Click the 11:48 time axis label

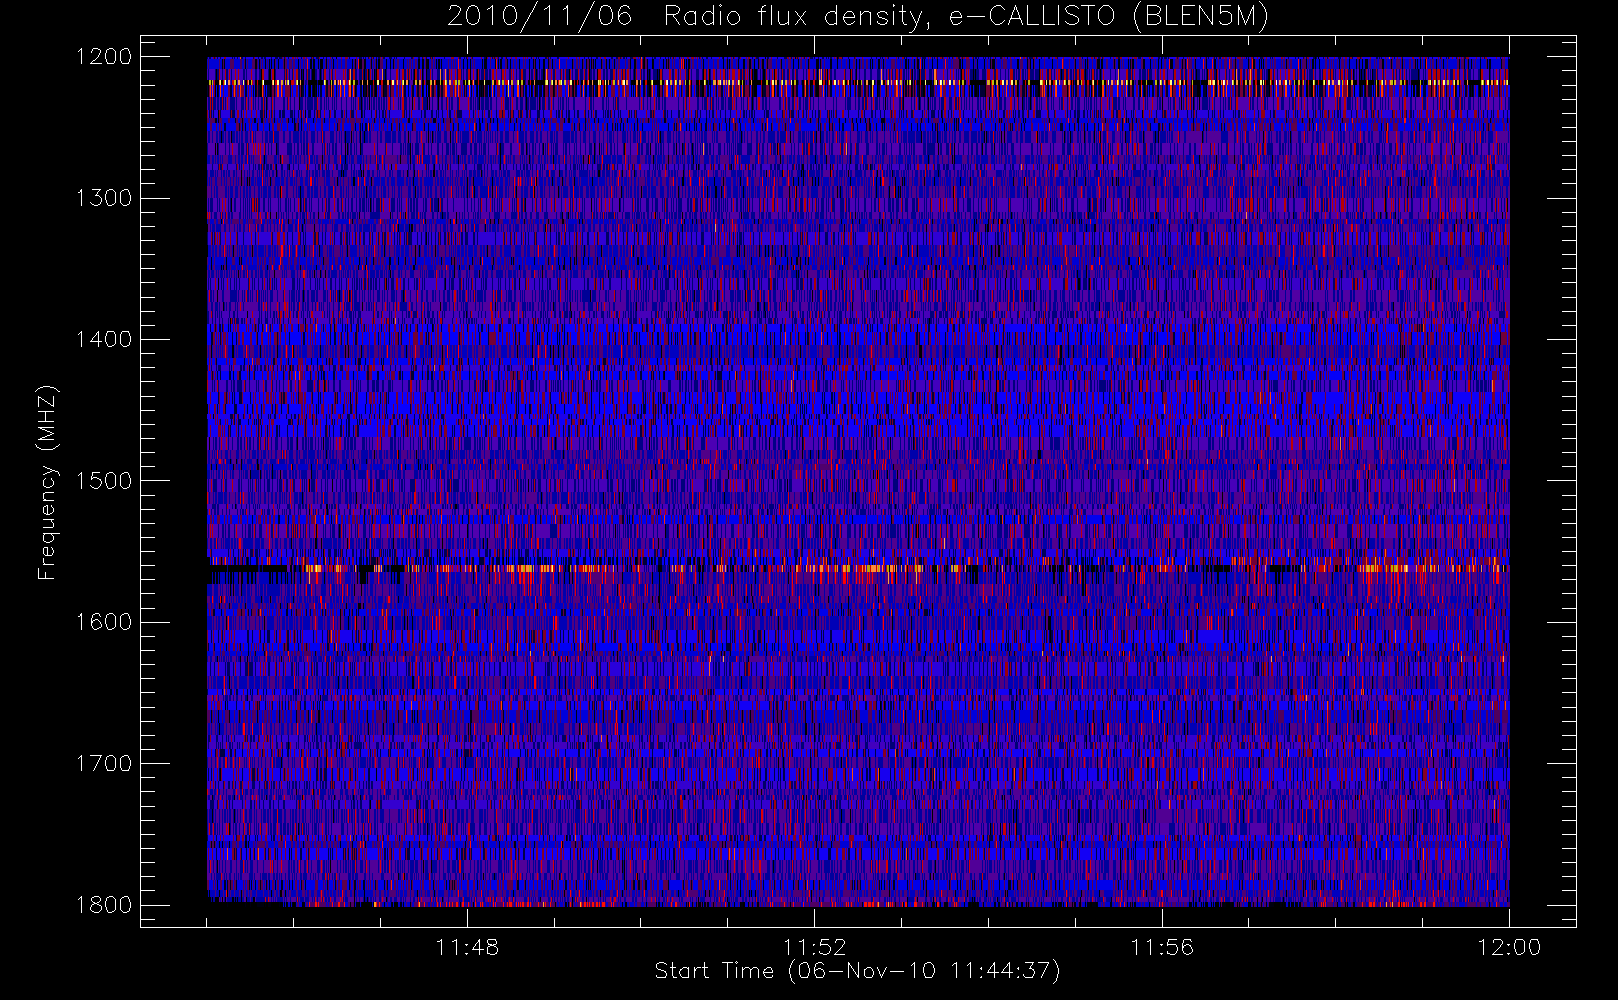point(467,947)
